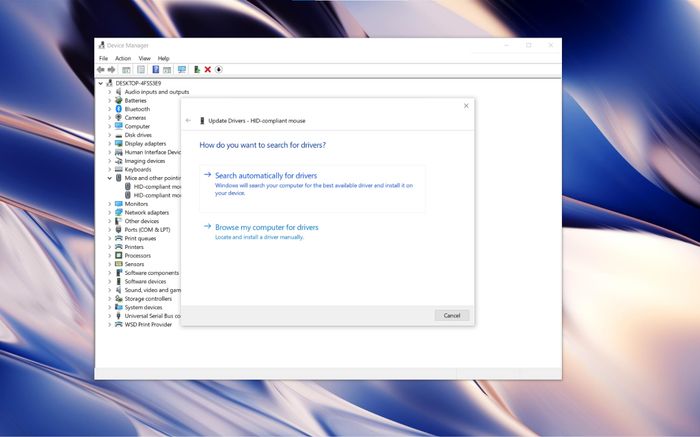The height and width of the screenshot is (437, 700).
Task: Click the Help icon in the toolbar
Action: tap(155, 69)
